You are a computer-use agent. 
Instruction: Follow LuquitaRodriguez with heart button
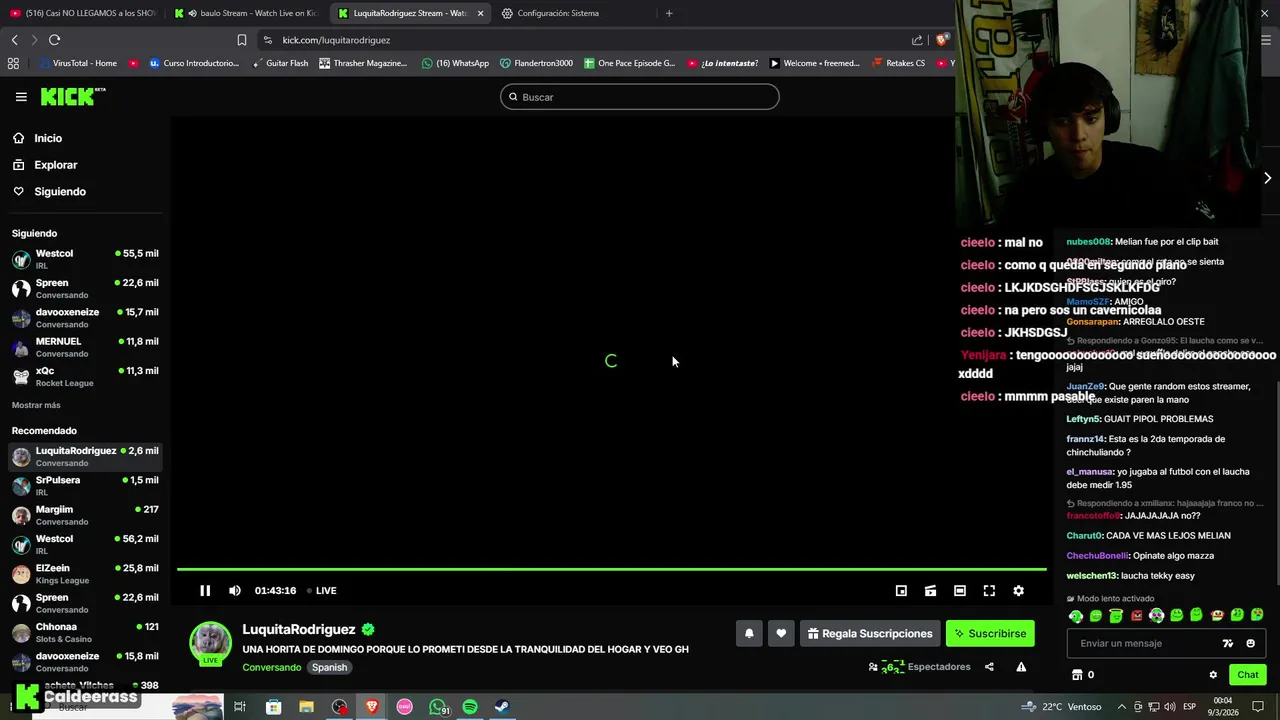tap(781, 633)
